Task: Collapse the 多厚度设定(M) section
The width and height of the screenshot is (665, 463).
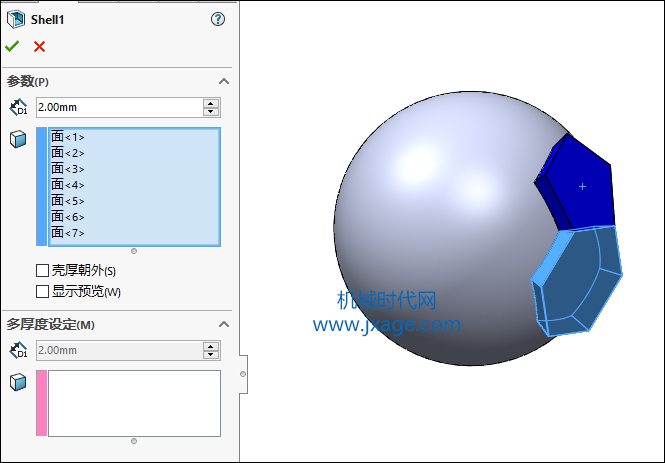Action: coord(224,325)
